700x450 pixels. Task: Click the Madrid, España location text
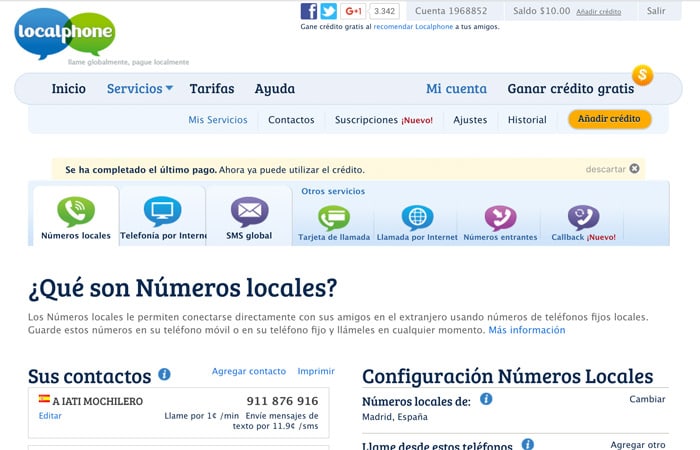(x=395, y=417)
